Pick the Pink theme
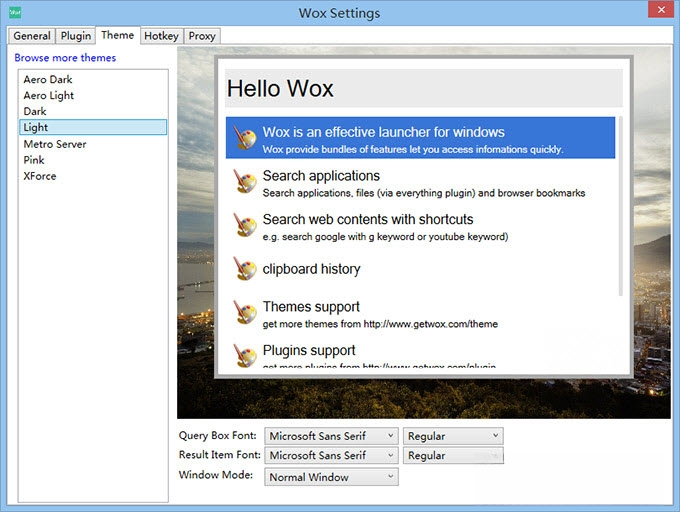The width and height of the screenshot is (680, 512). point(93,160)
